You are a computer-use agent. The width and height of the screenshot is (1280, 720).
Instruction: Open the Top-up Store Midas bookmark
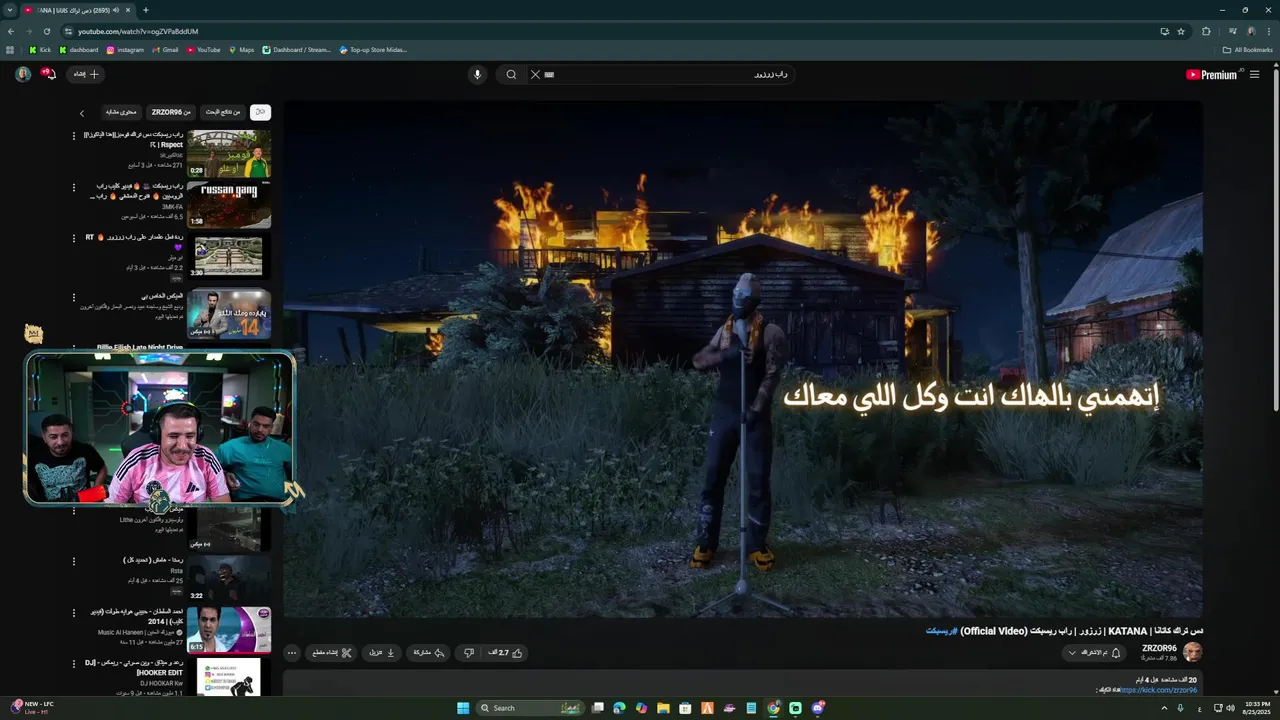click(x=373, y=50)
